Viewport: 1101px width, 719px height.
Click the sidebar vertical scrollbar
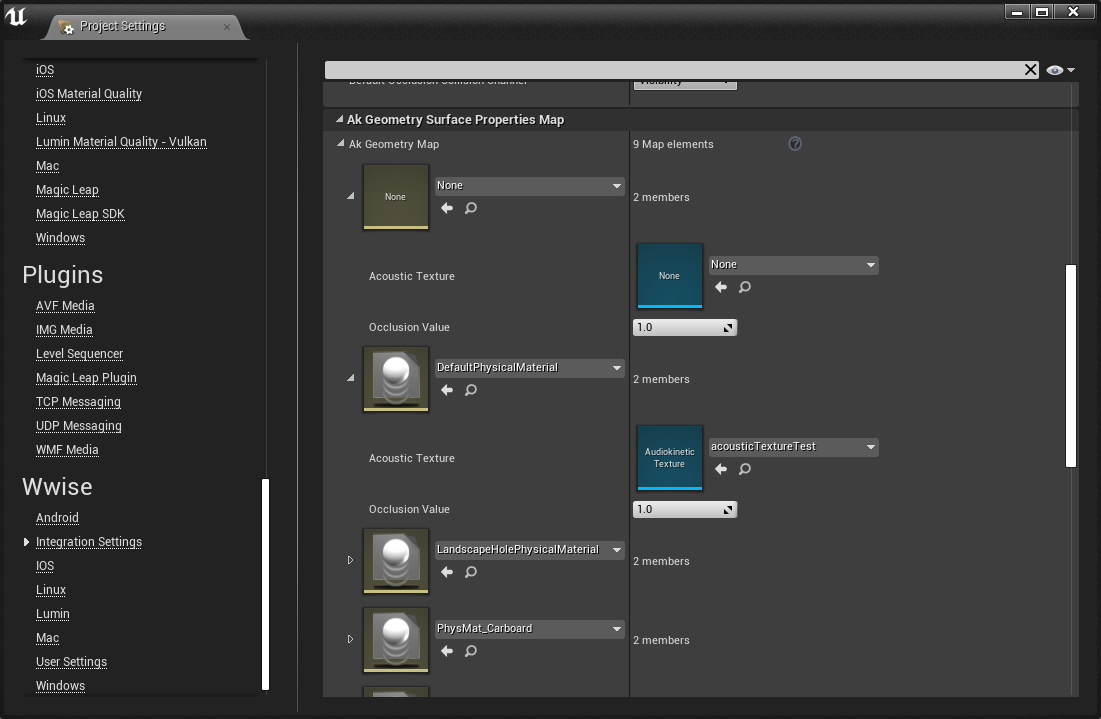tap(265, 584)
